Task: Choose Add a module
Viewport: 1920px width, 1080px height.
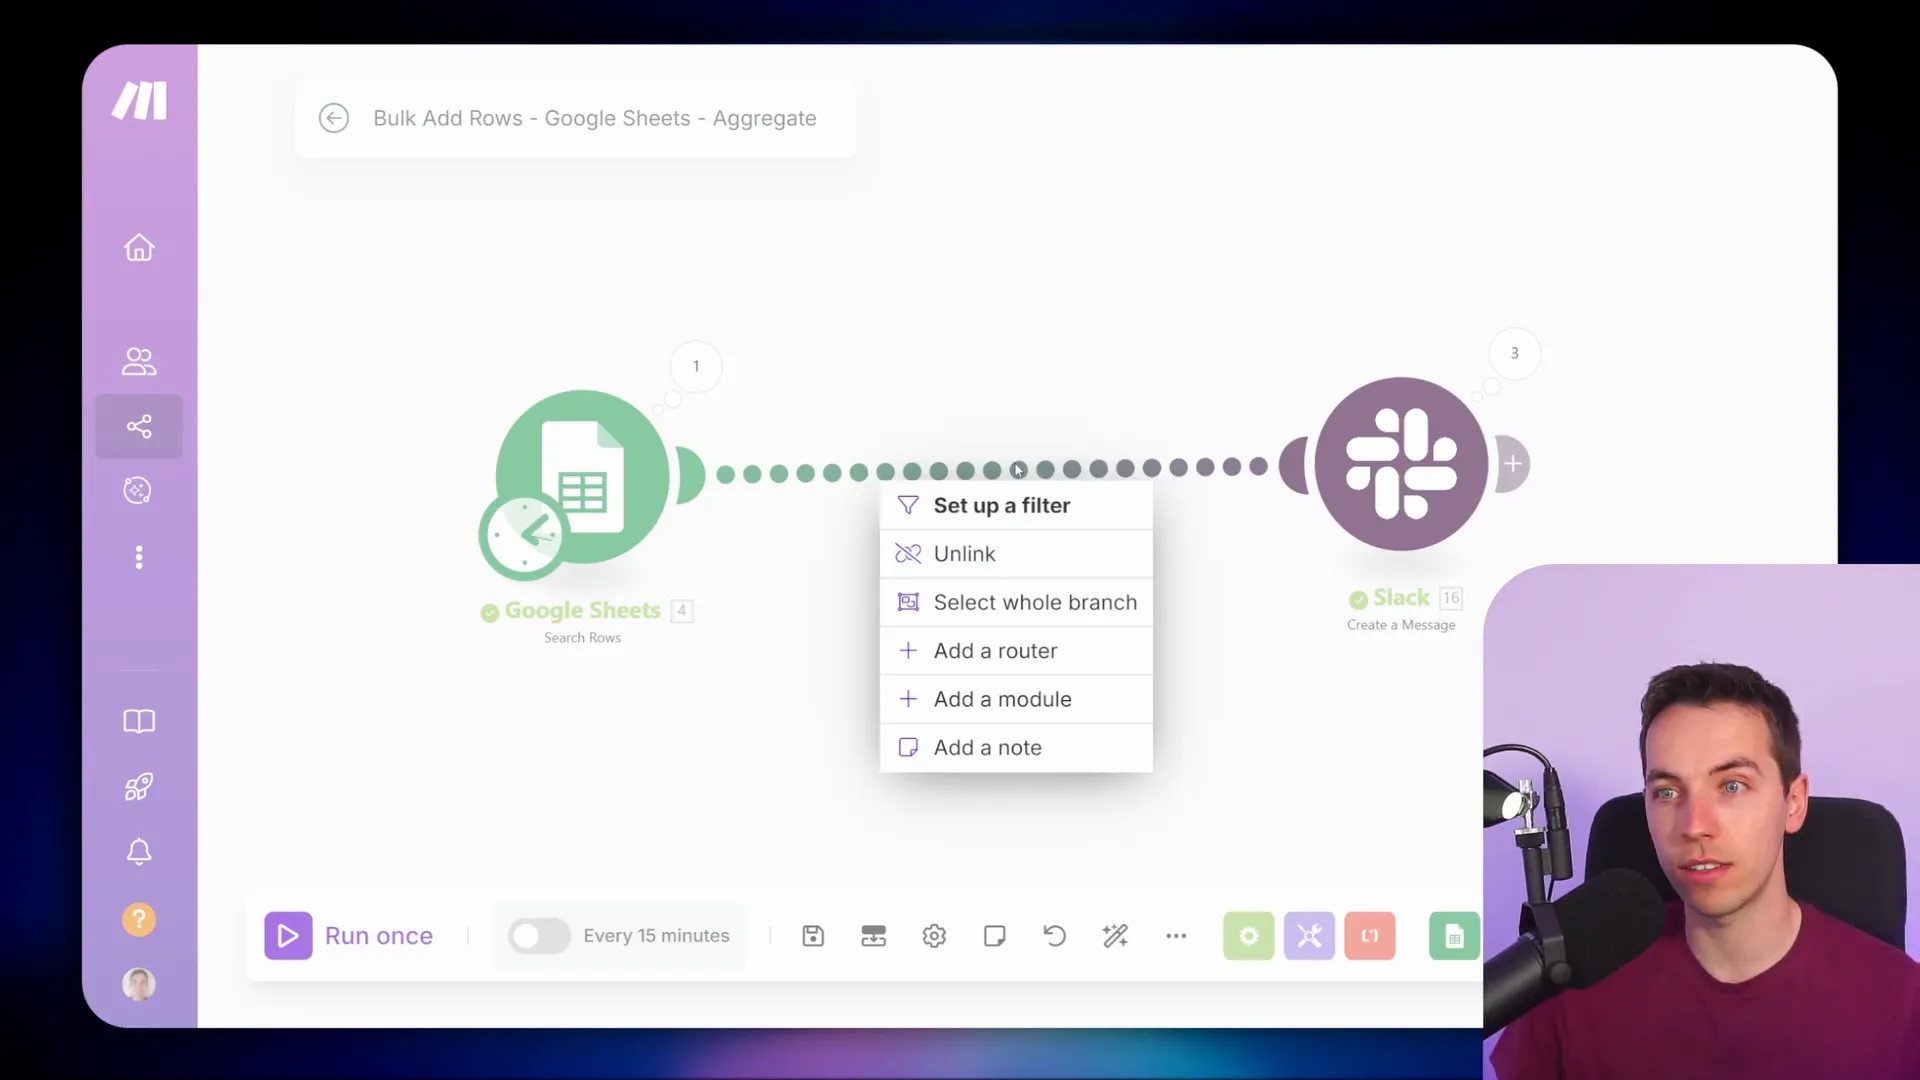Action: tap(1016, 700)
